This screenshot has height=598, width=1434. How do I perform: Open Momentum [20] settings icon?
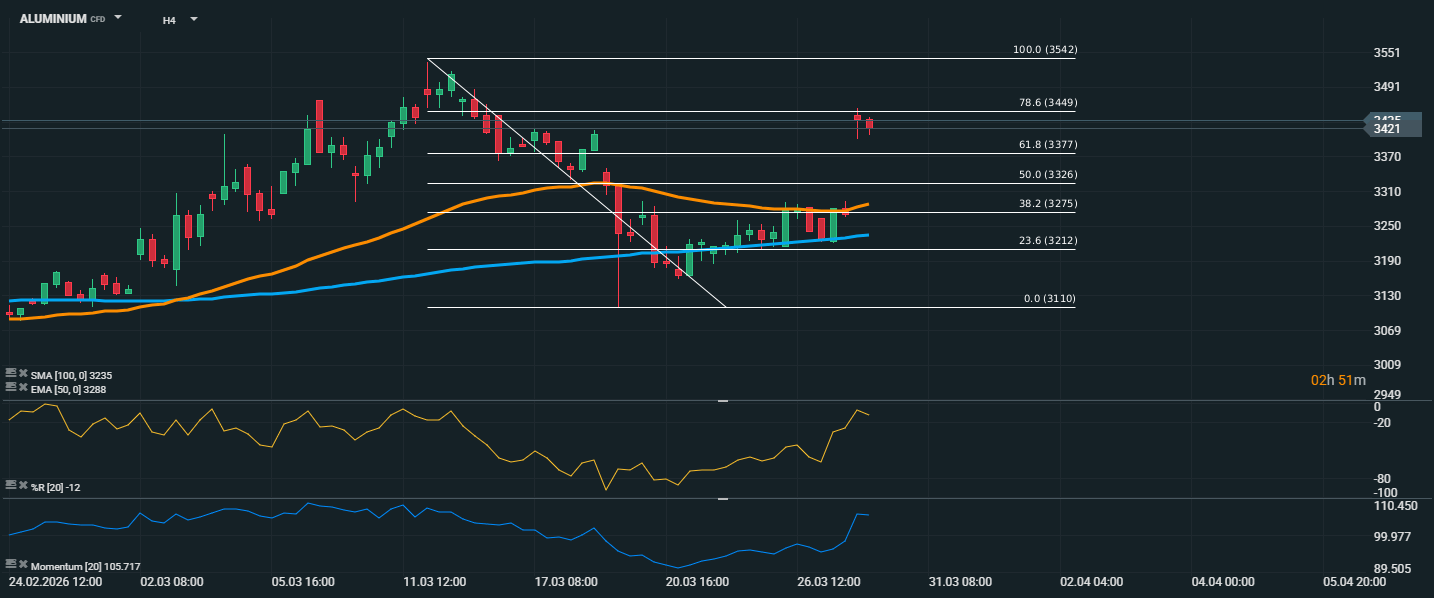coord(10,565)
